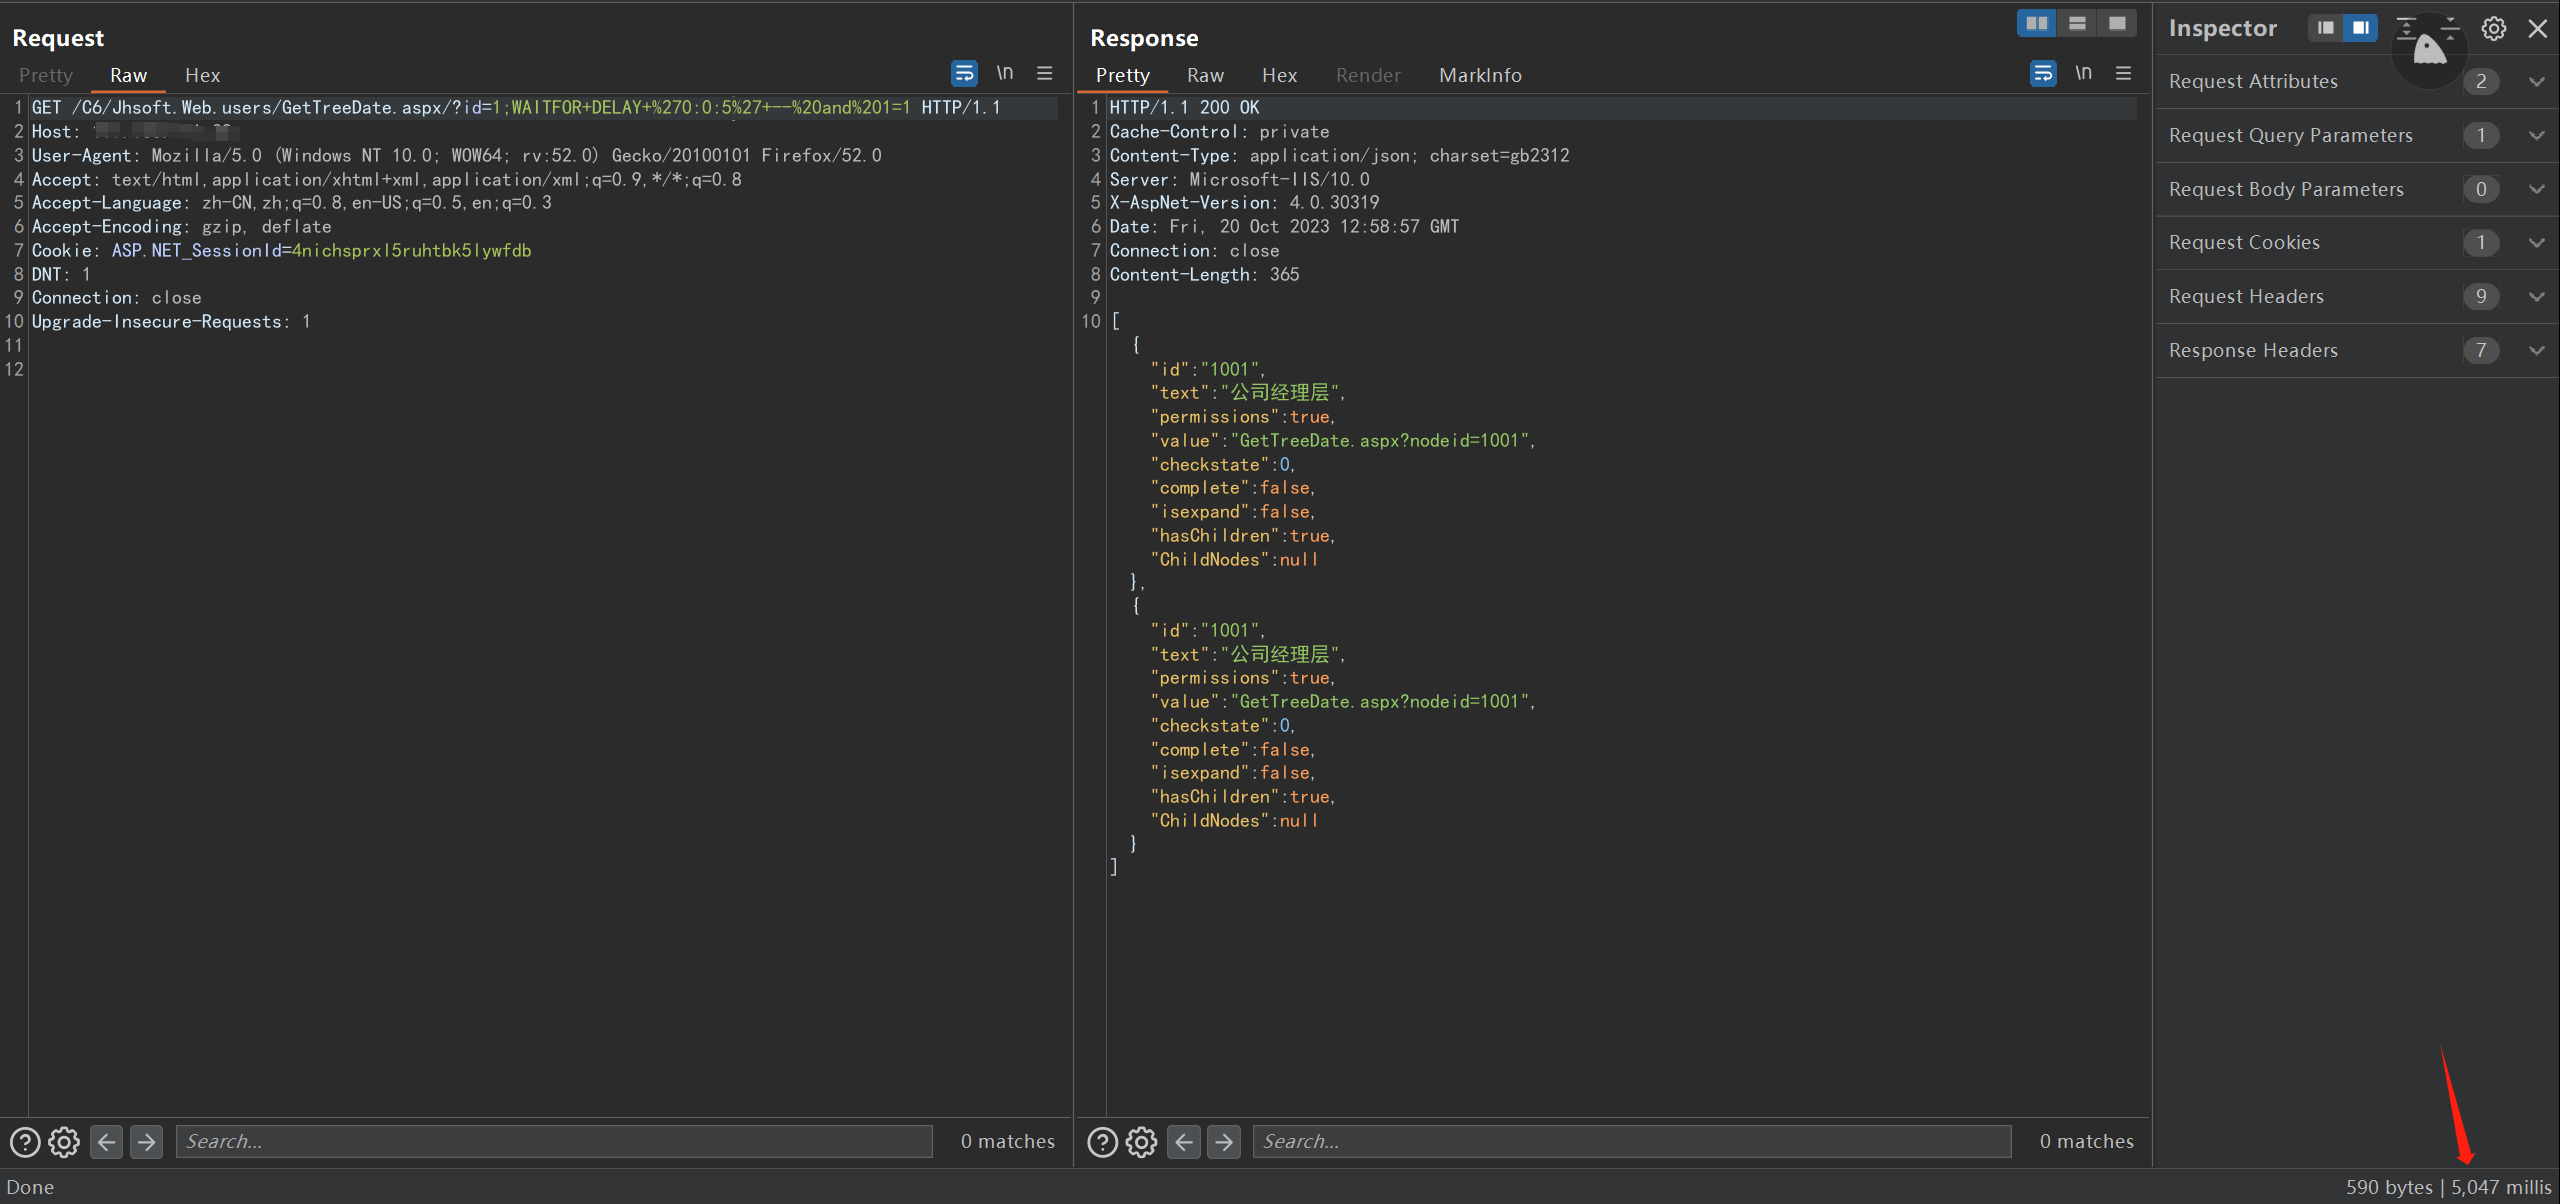The image size is (2560, 1204).
Task: Select side-by-side layout view icon
Action: click(2036, 23)
